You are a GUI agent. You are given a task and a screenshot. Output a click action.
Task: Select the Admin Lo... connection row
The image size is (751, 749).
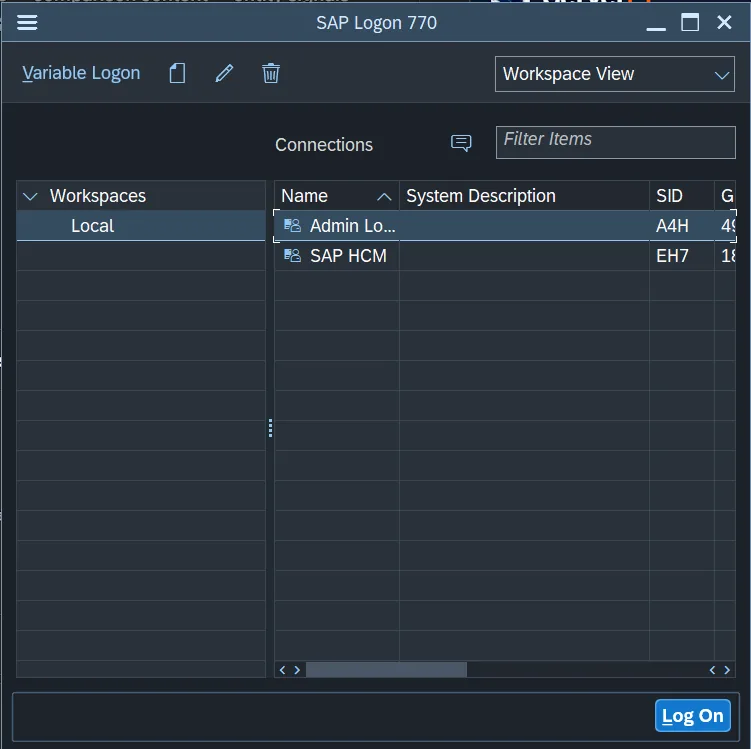tap(505, 226)
